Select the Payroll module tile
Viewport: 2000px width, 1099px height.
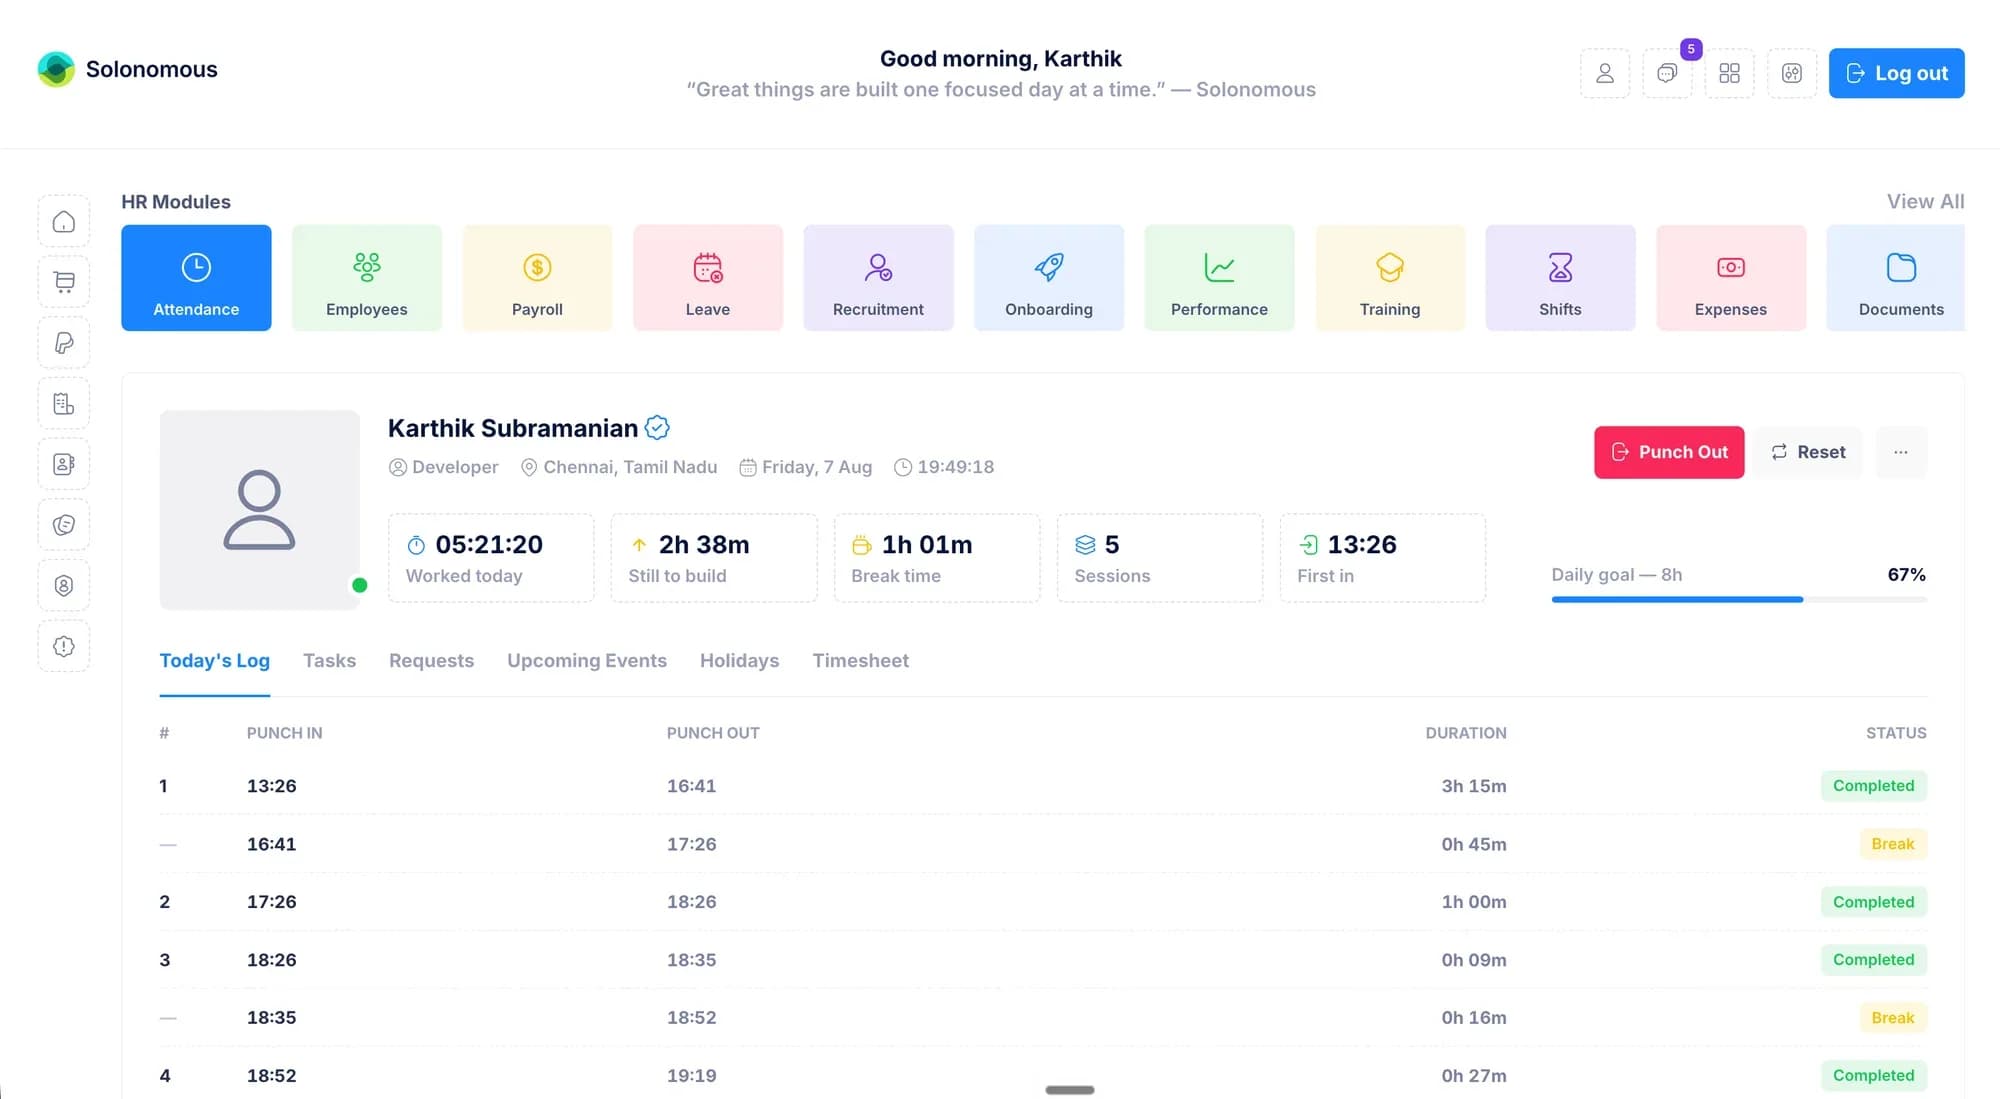pos(537,278)
